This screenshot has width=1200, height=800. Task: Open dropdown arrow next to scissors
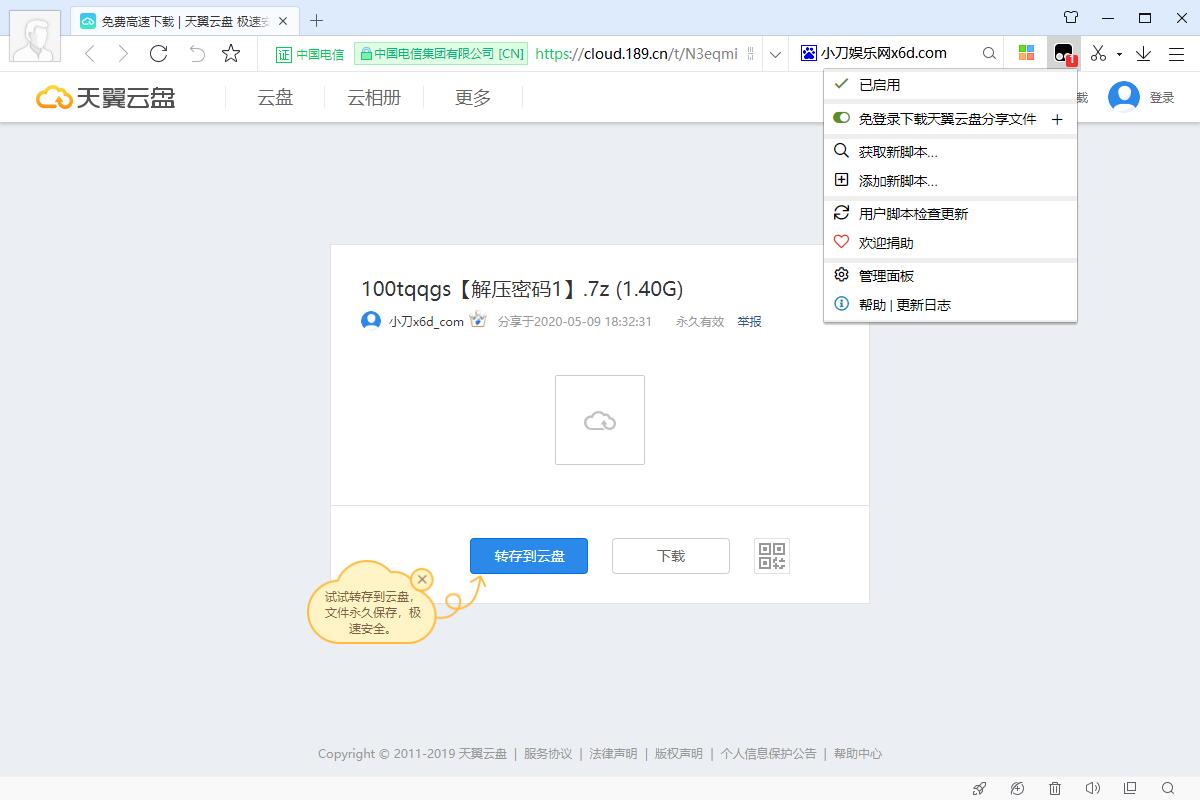pyautogui.click(x=1119, y=54)
